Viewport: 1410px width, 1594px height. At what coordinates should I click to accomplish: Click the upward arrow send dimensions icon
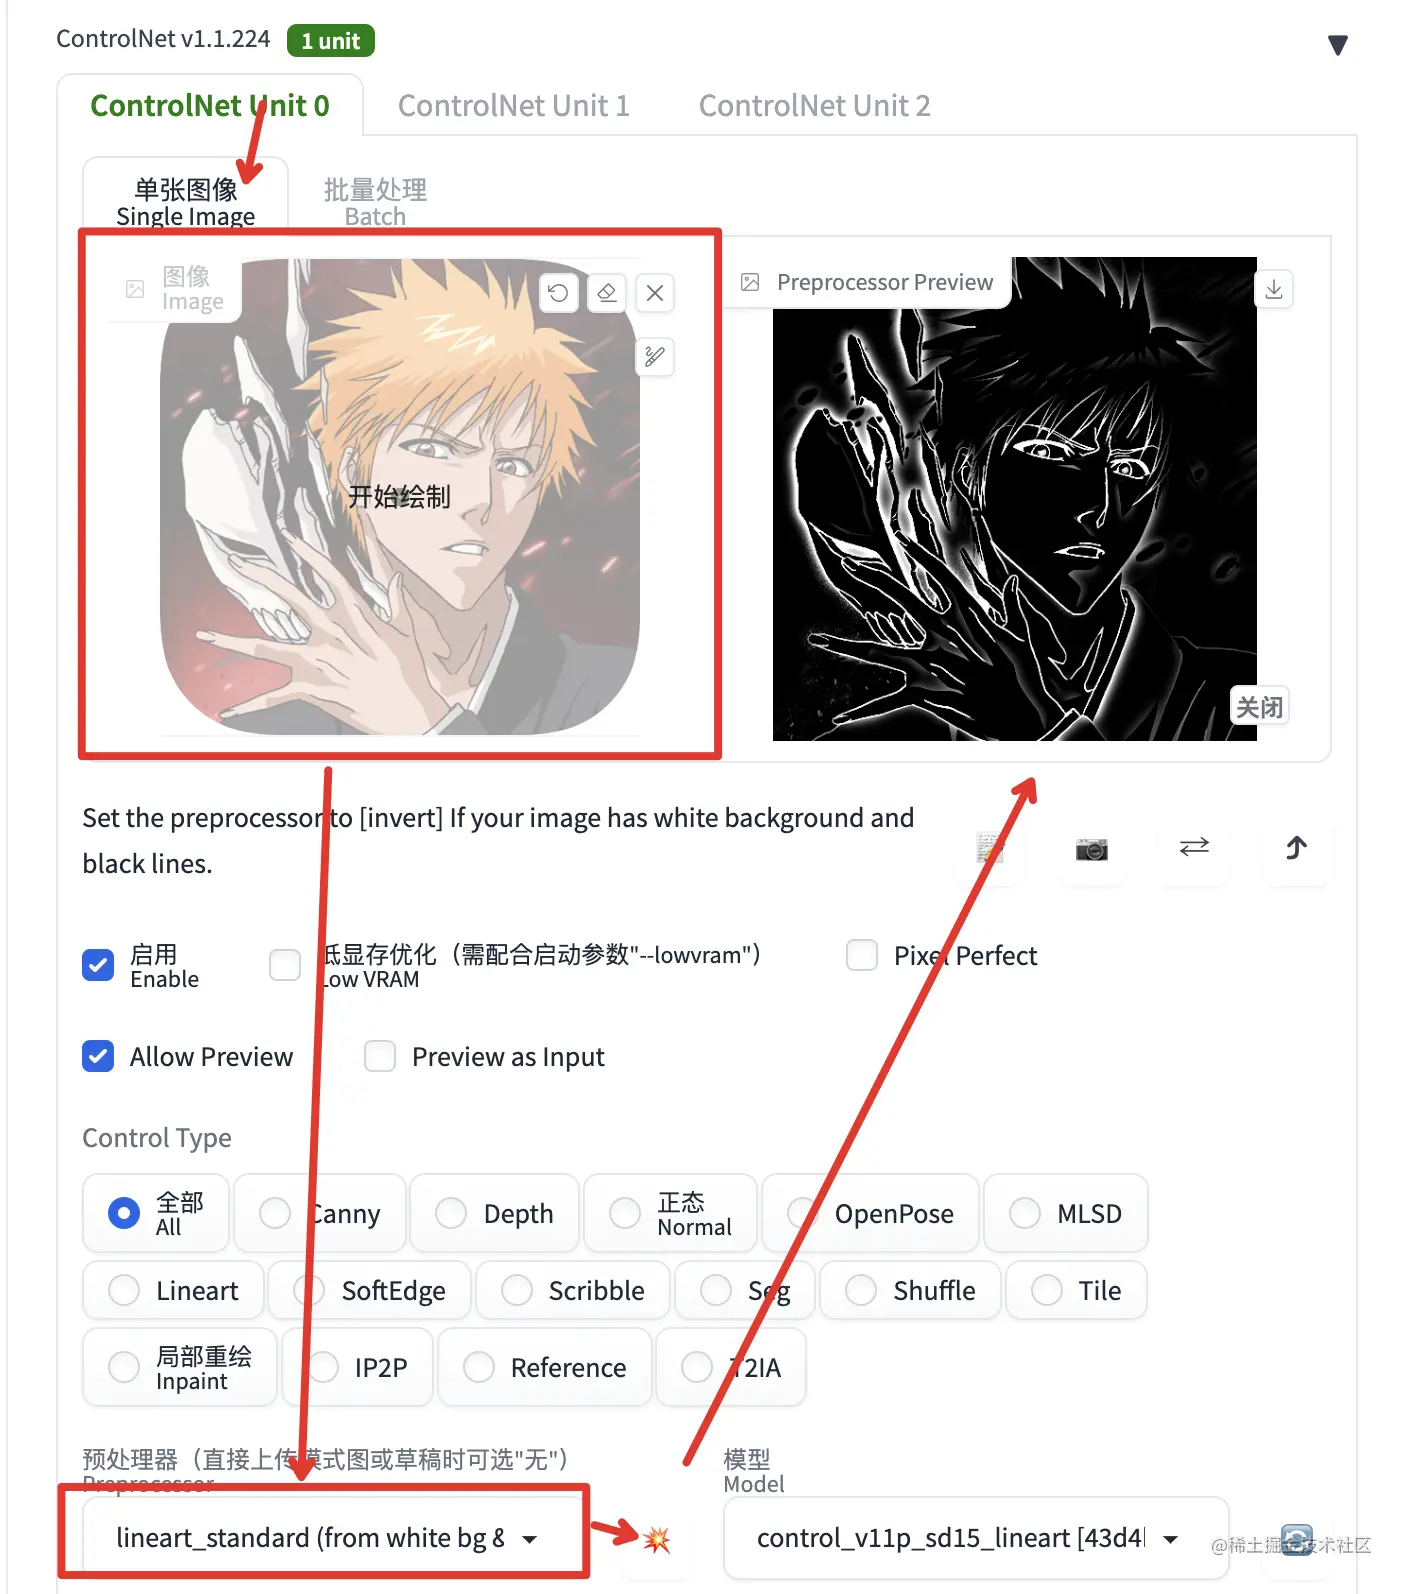pyautogui.click(x=1296, y=848)
